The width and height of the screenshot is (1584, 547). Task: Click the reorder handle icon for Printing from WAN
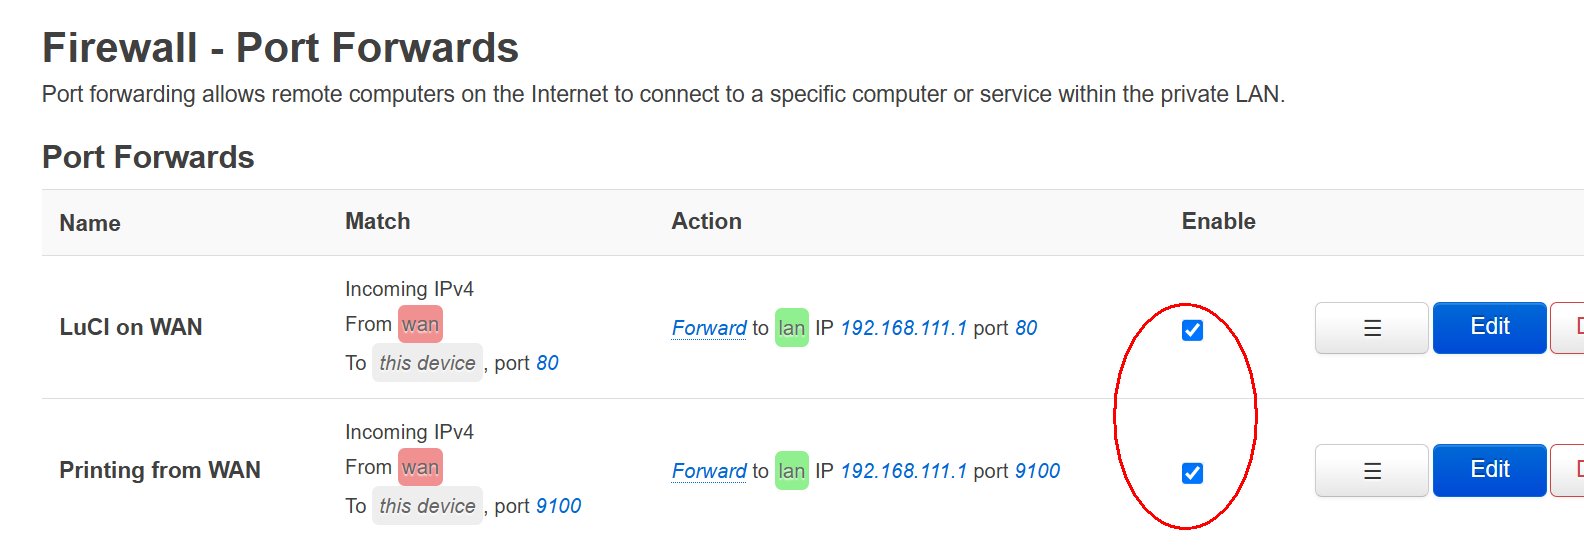(x=1372, y=471)
